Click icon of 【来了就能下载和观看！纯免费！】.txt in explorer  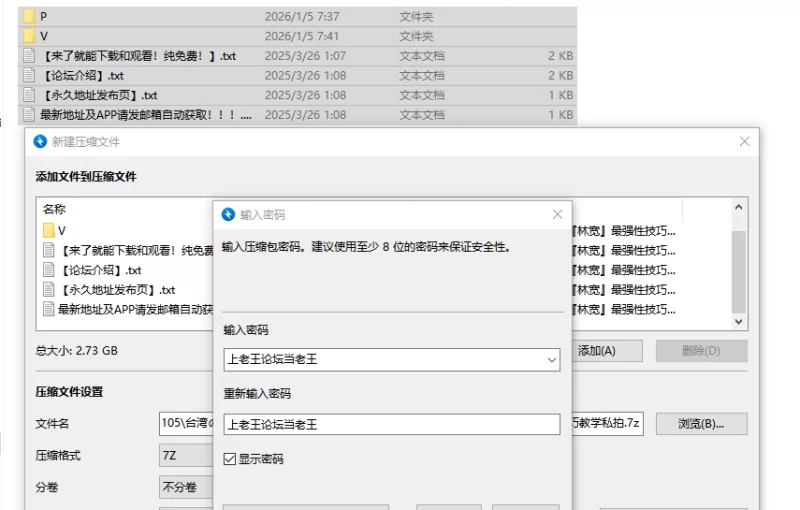pos(29,56)
